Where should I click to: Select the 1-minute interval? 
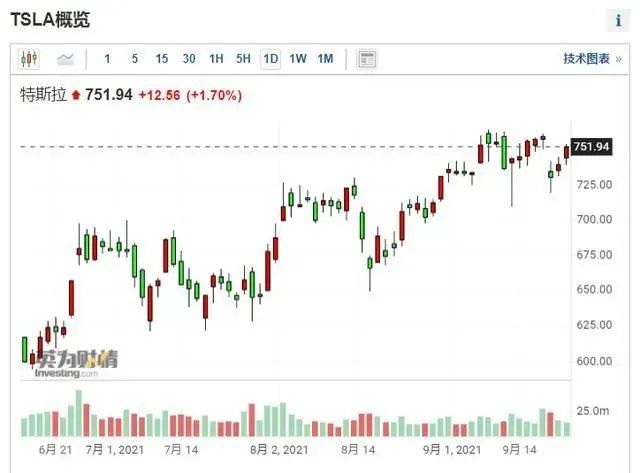coord(108,59)
